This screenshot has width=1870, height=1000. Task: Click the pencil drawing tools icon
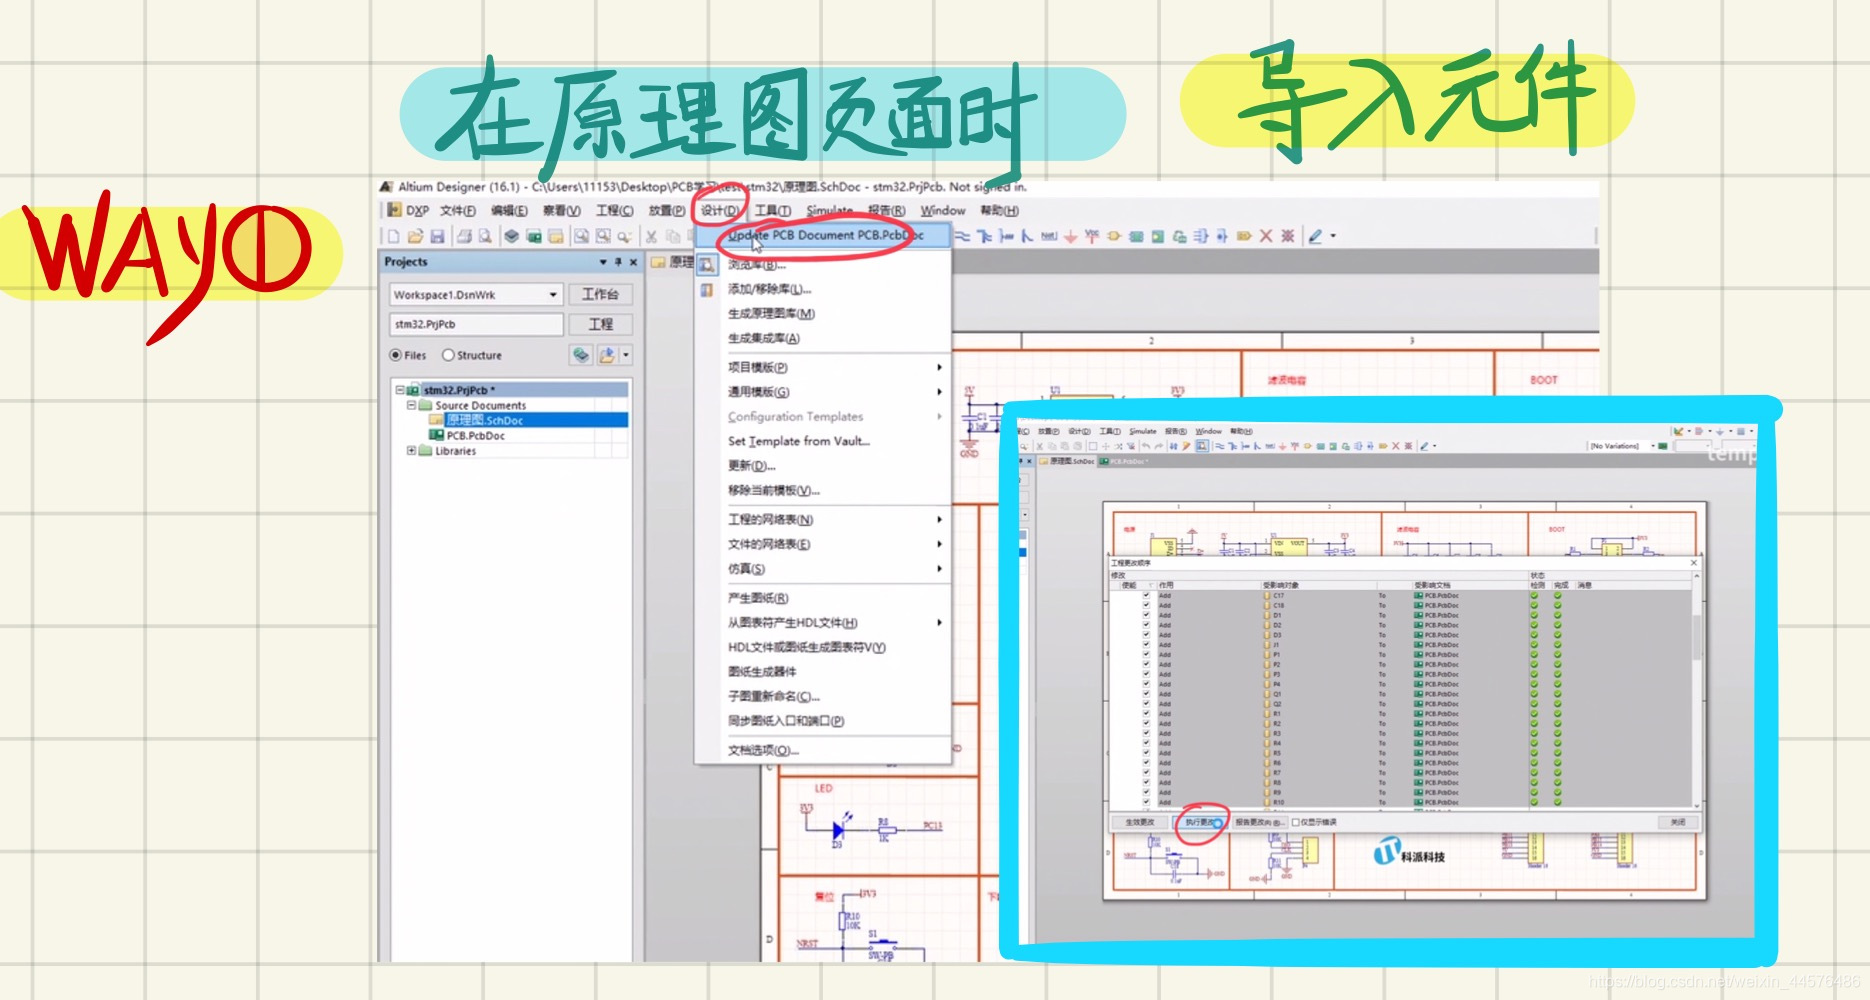pyautogui.click(x=1316, y=236)
